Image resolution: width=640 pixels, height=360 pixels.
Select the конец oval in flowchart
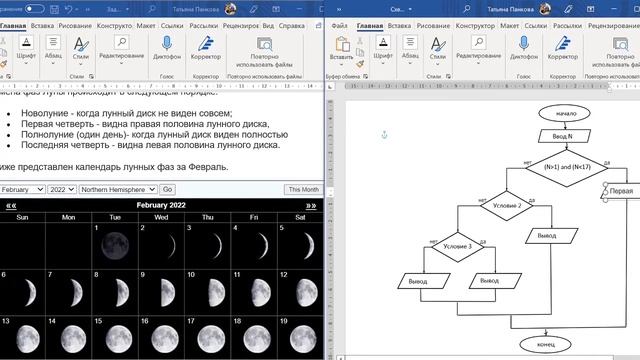coord(545,344)
